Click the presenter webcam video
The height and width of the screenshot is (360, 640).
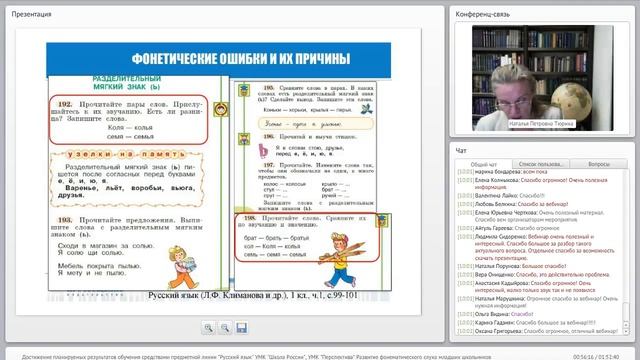coord(542,78)
